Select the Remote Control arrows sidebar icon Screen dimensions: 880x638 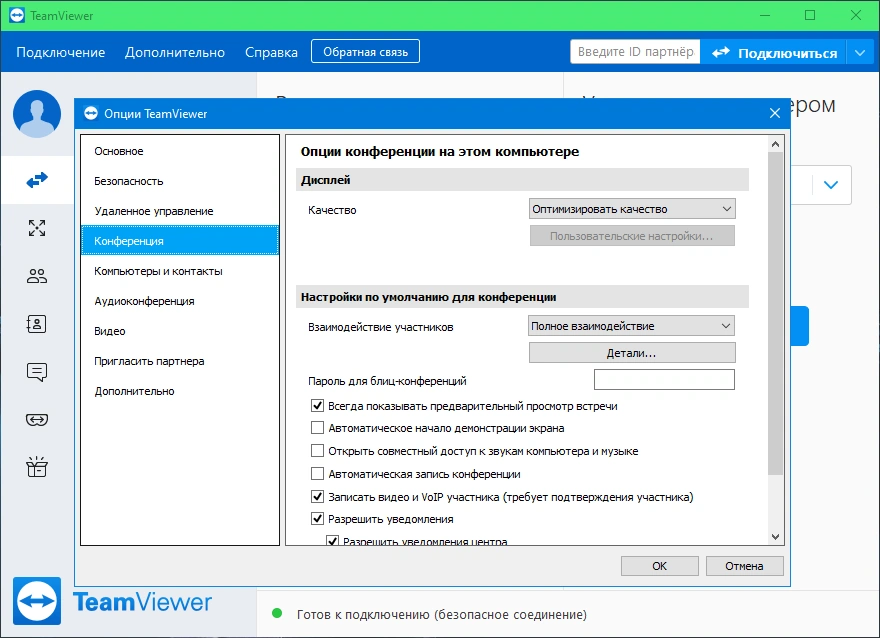(x=37, y=180)
